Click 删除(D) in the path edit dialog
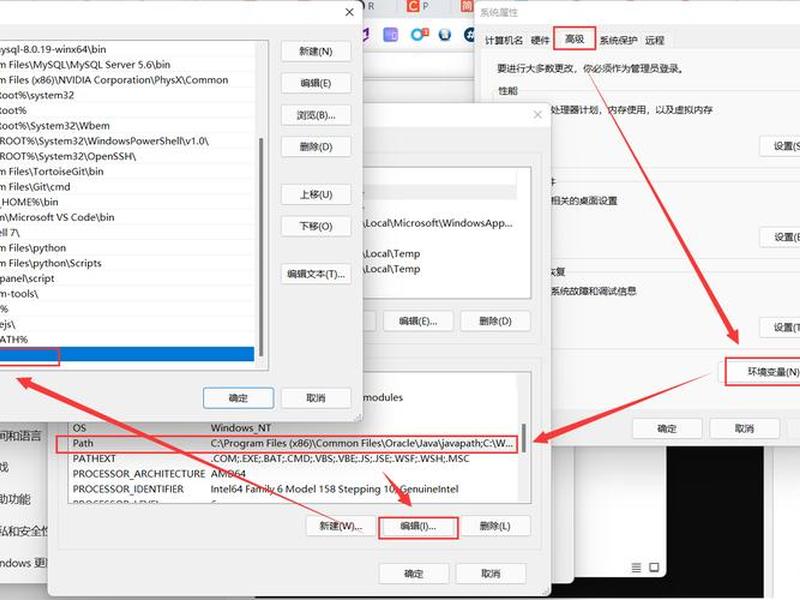Screen dimensions: 800x600 (316, 147)
